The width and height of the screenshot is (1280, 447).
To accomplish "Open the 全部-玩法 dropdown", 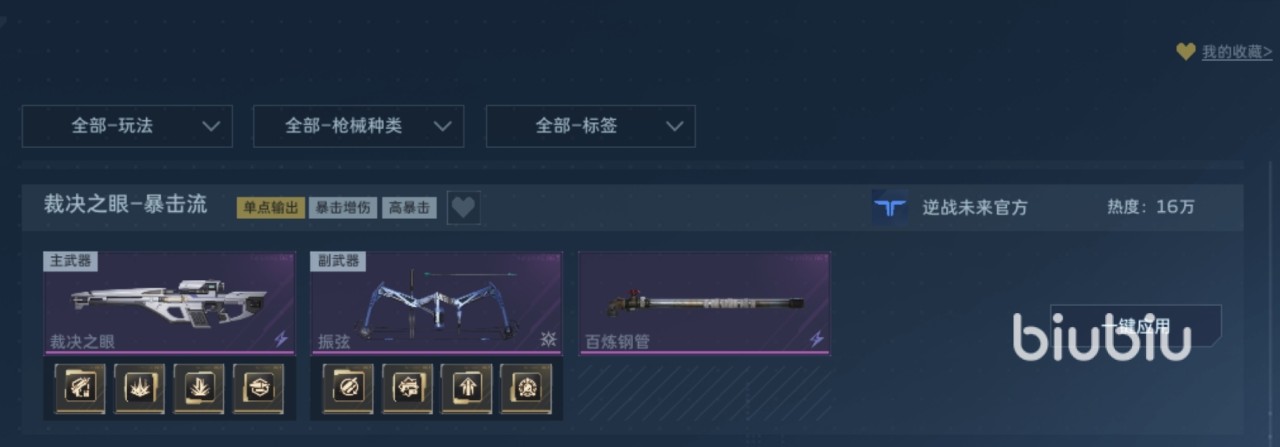I will [x=127, y=126].
